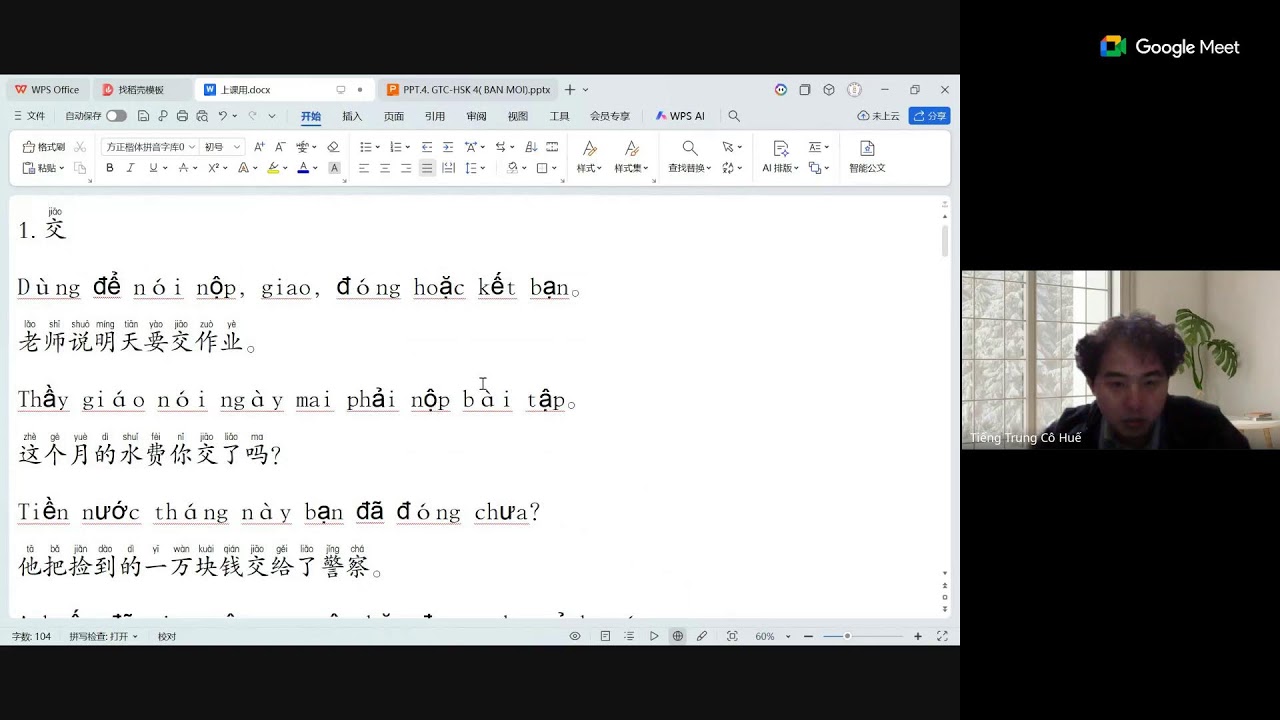Open Print Preview icon

click(x=202, y=116)
